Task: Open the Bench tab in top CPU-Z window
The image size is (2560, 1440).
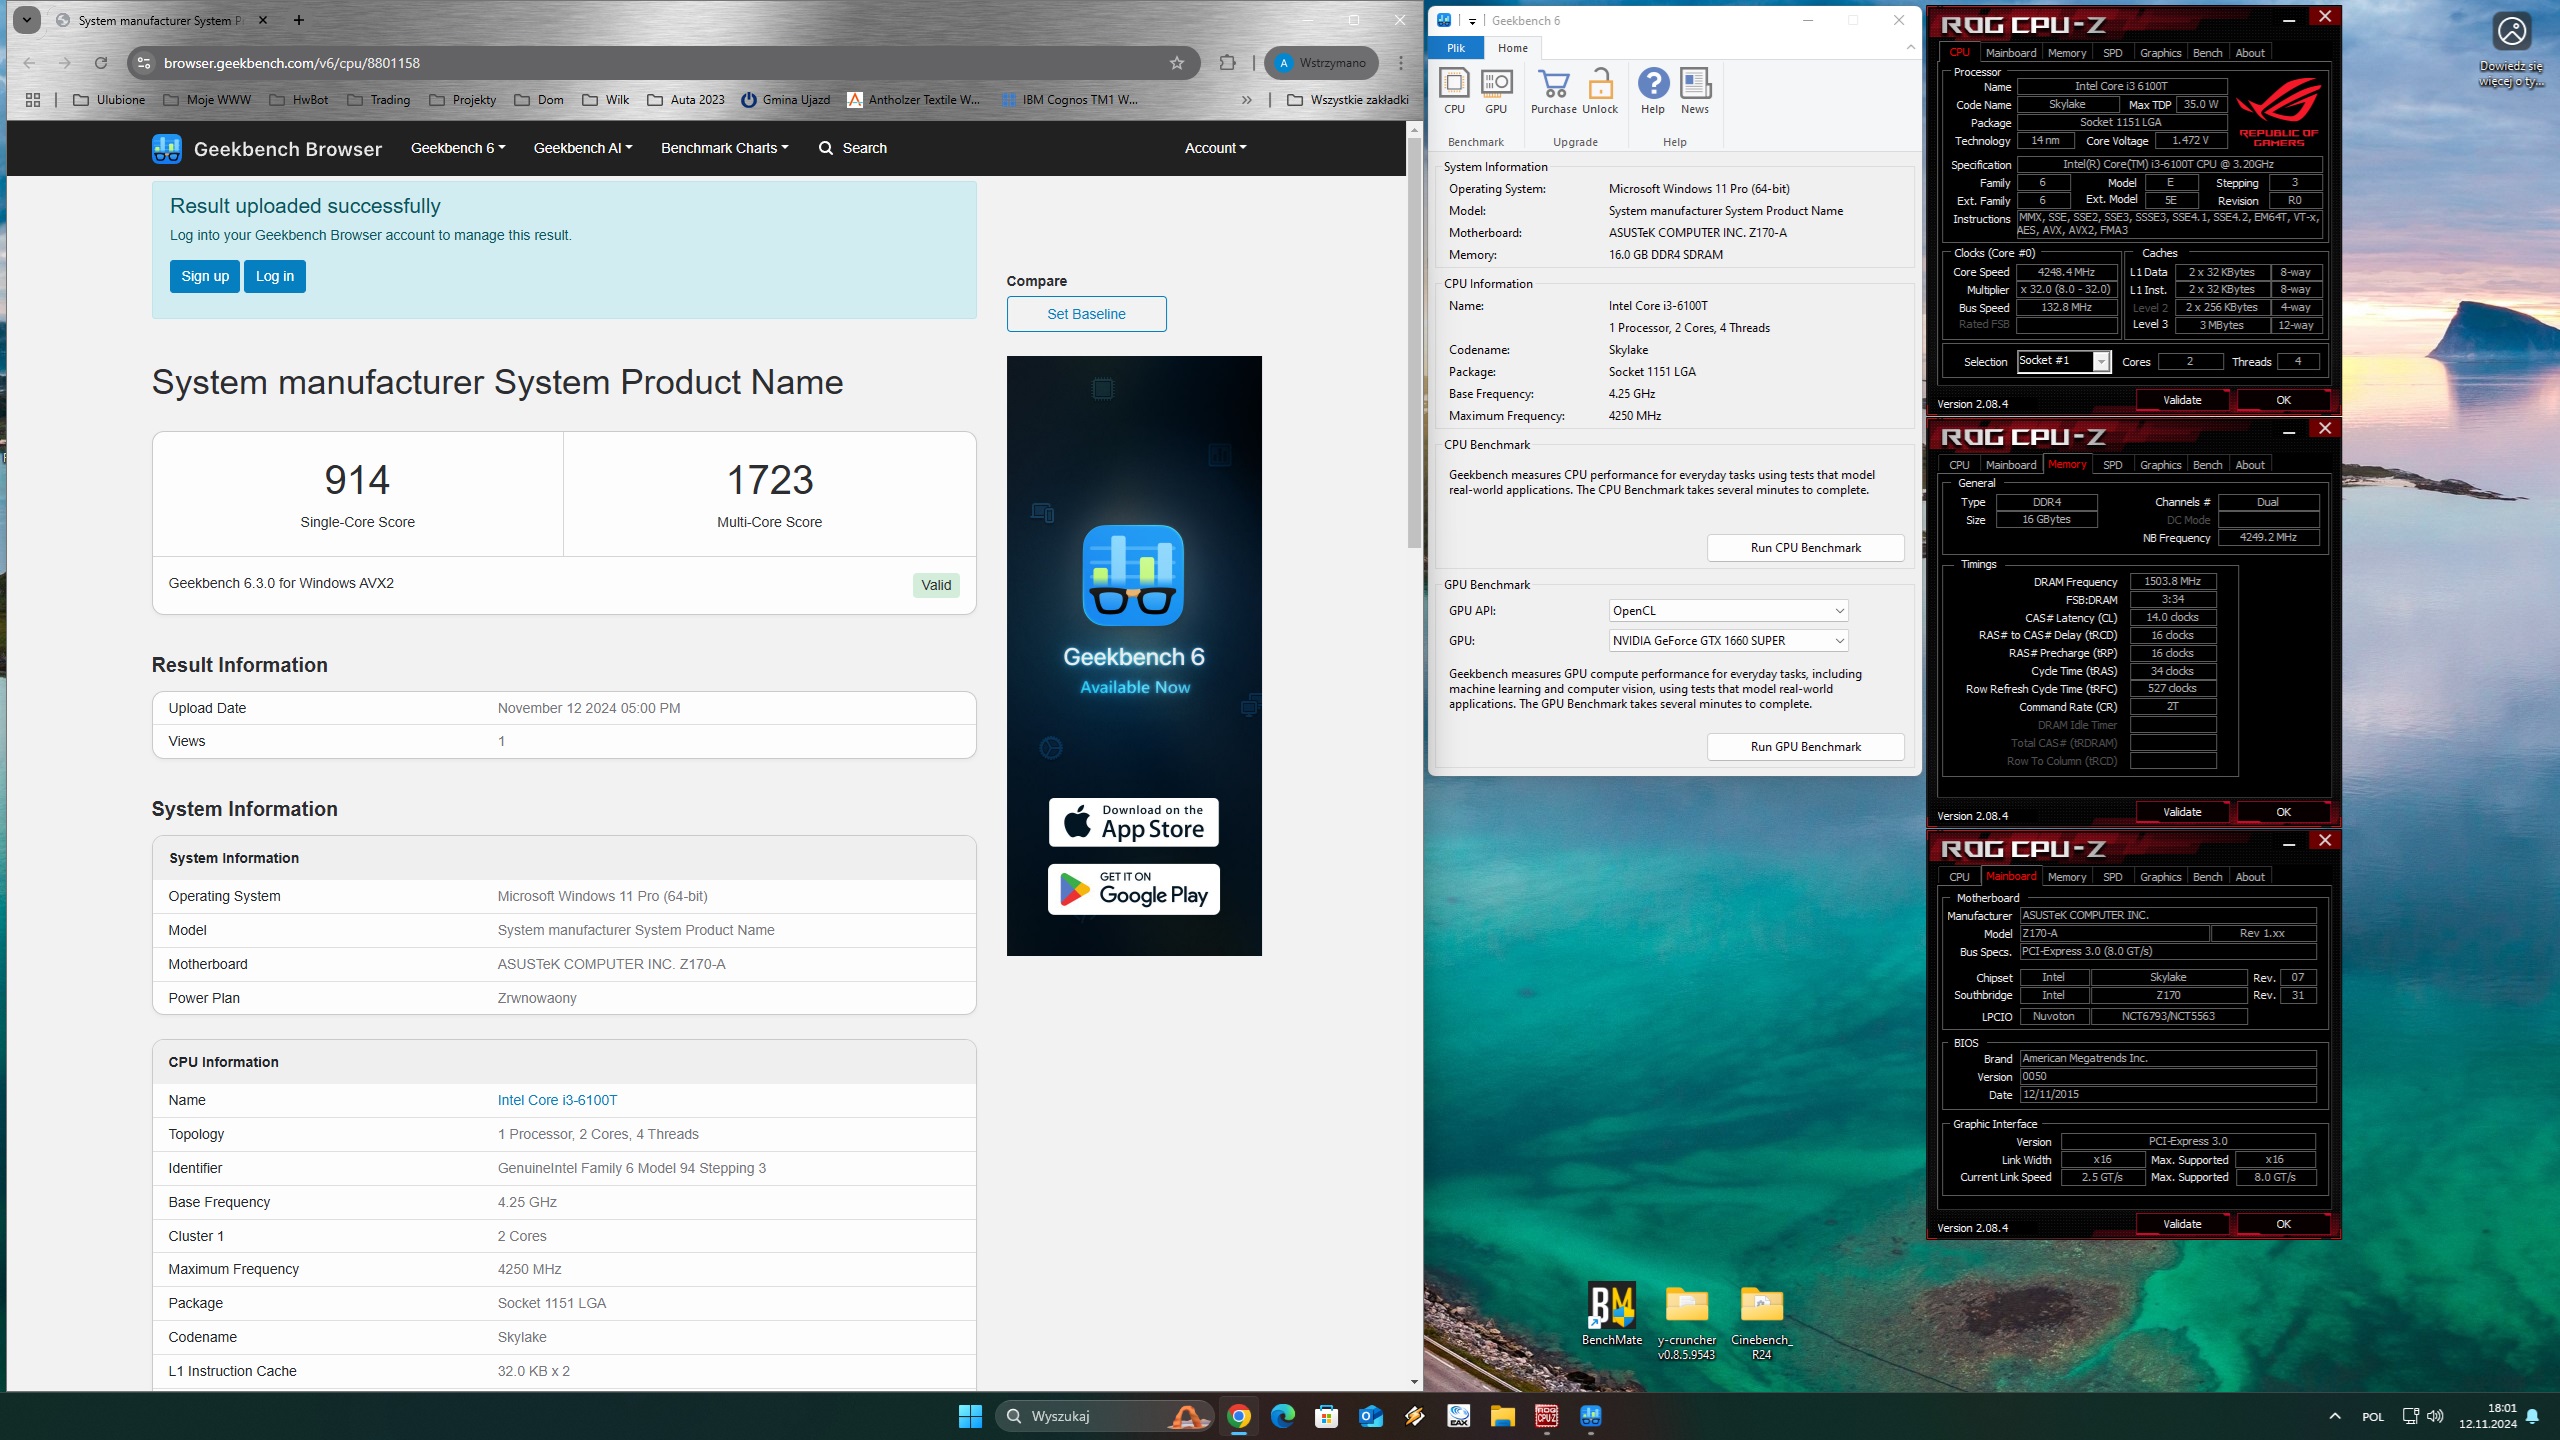Action: coord(2207,53)
